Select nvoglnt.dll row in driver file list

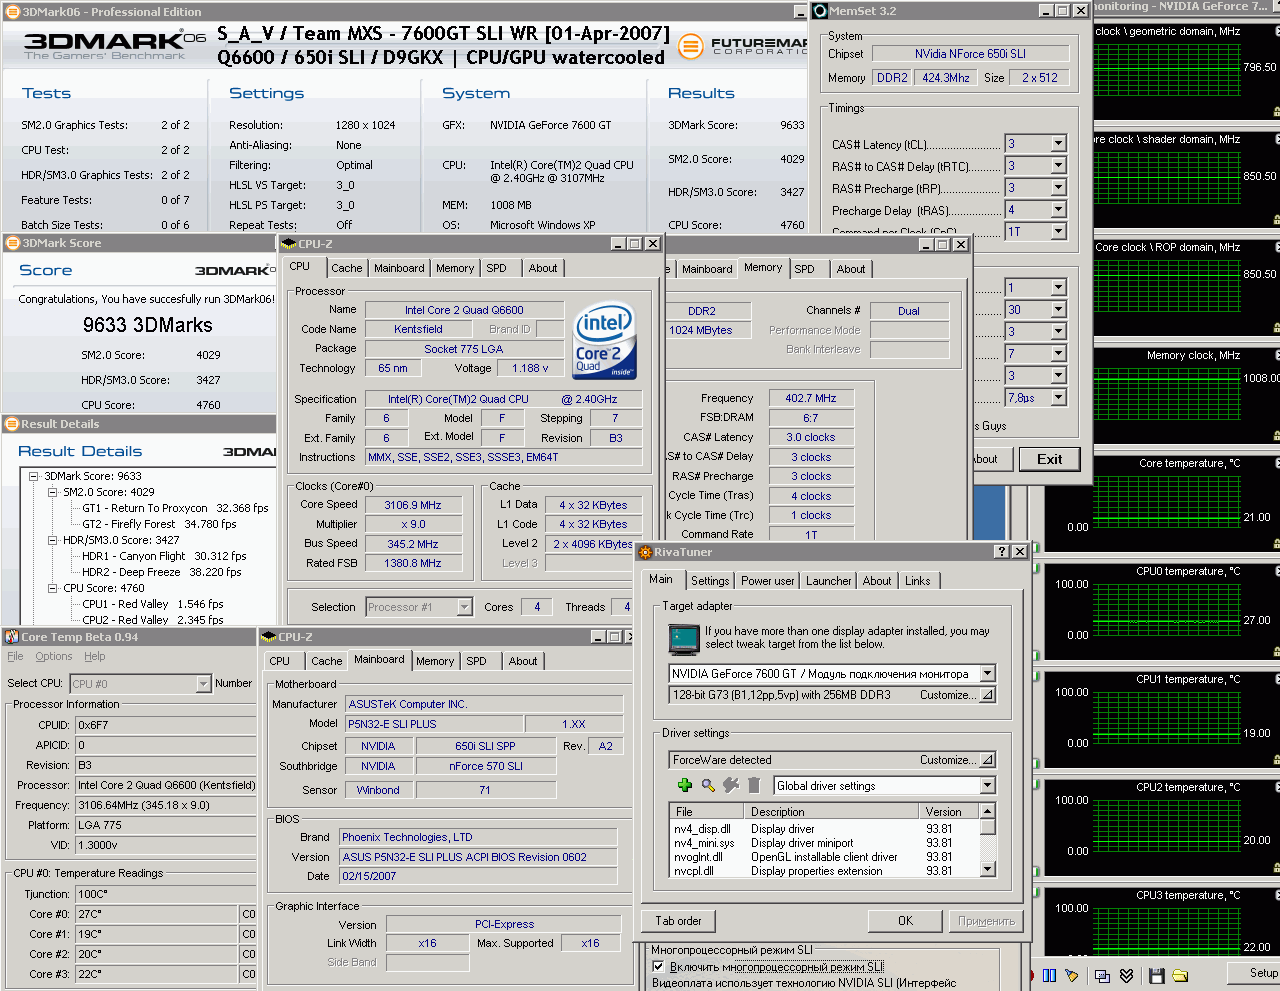825,857
